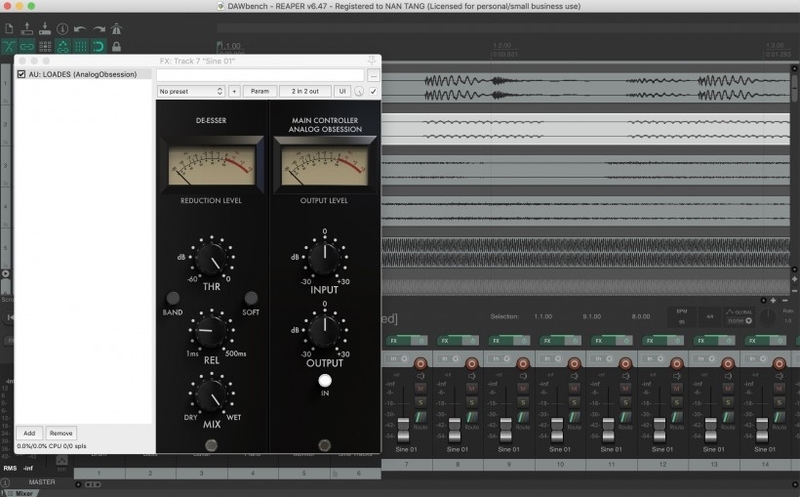Open routing for mixer track 8
Screen dimensions: 800x497
pyautogui.click(x=472, y=419)
